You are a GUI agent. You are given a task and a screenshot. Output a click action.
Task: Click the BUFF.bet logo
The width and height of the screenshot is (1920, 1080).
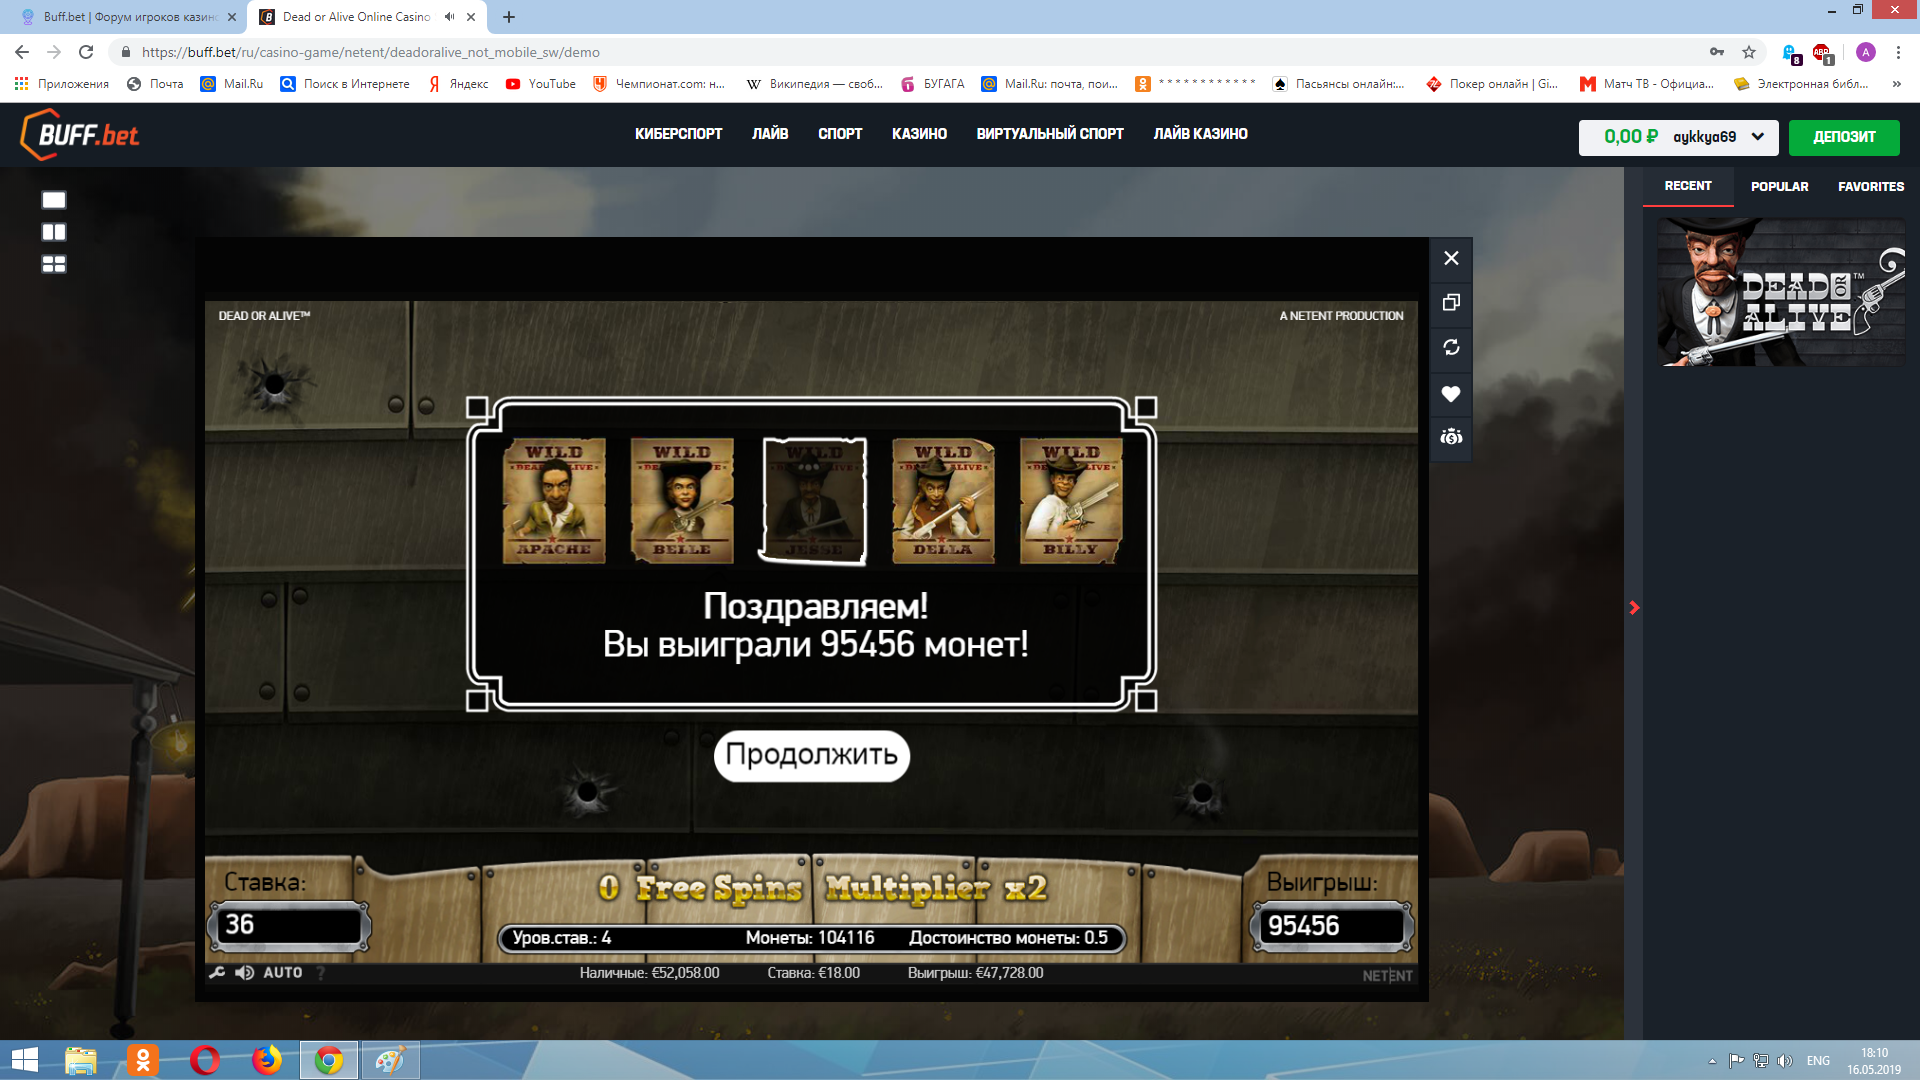click(80, 135)
